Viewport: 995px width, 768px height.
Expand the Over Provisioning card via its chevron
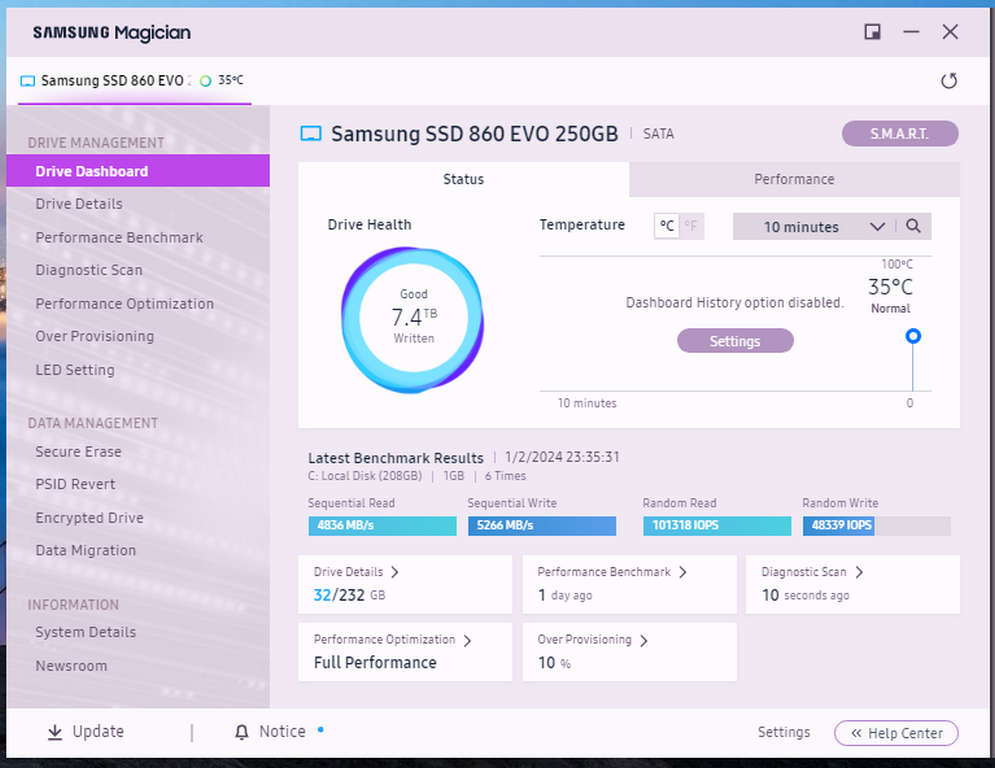(x=645, y=639)
